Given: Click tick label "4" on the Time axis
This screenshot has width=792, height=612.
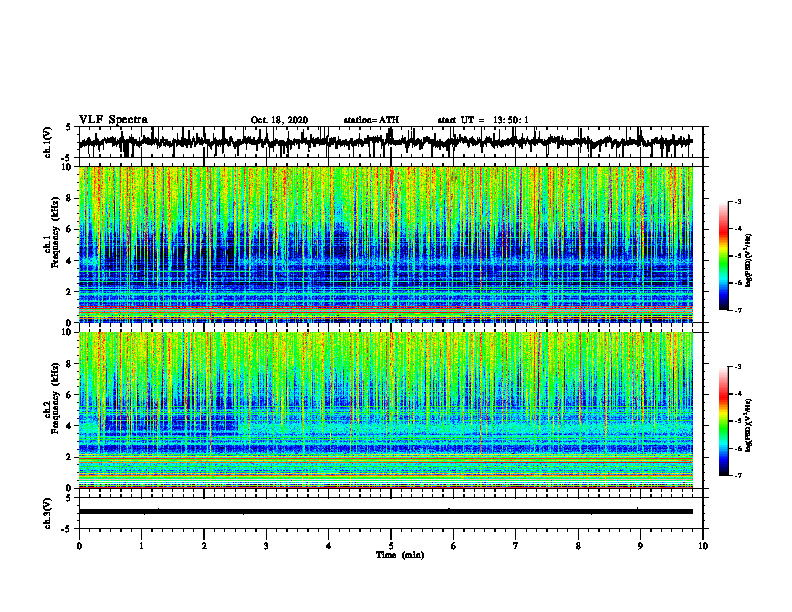Looking at the screenshot, I should pyautogui.click(x=329, y=546).
